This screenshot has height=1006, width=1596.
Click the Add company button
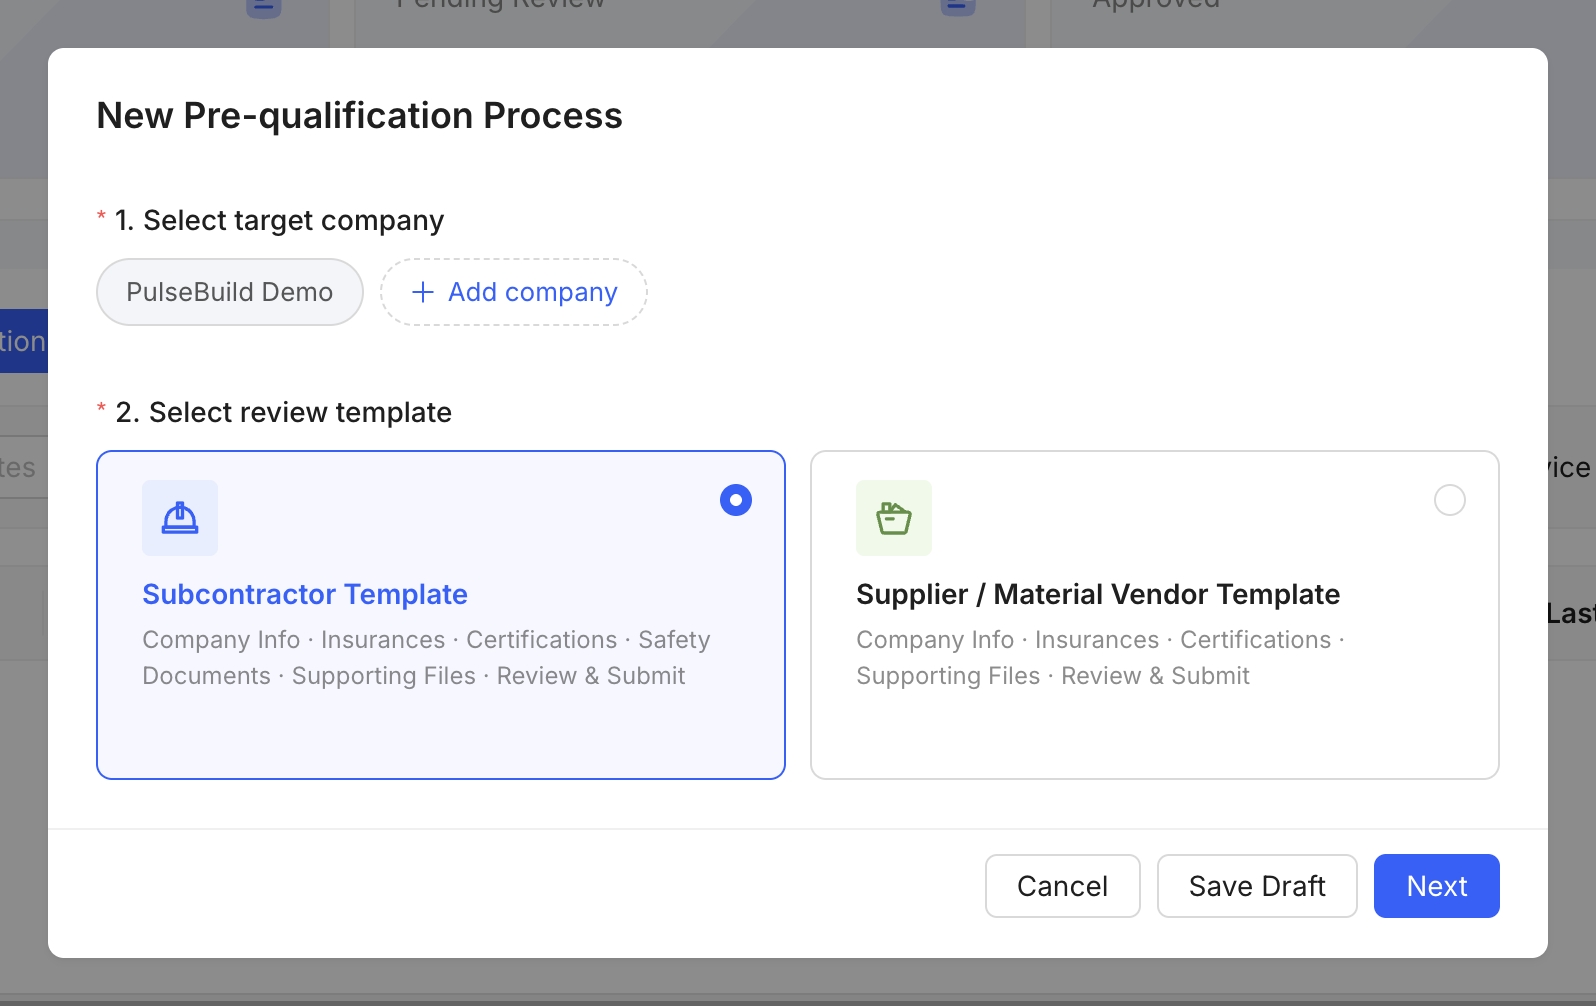(514, 292)
